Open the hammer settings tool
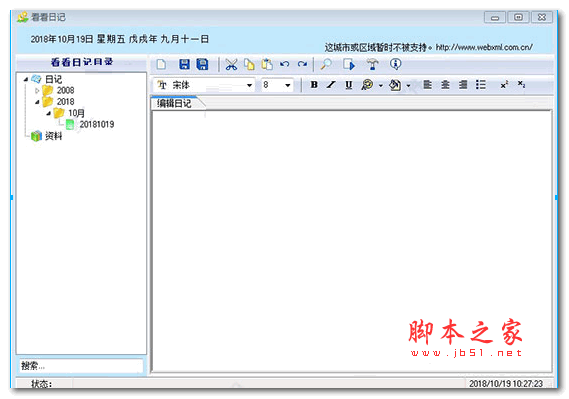The image size is (569, 399). (x=372, y=65)
